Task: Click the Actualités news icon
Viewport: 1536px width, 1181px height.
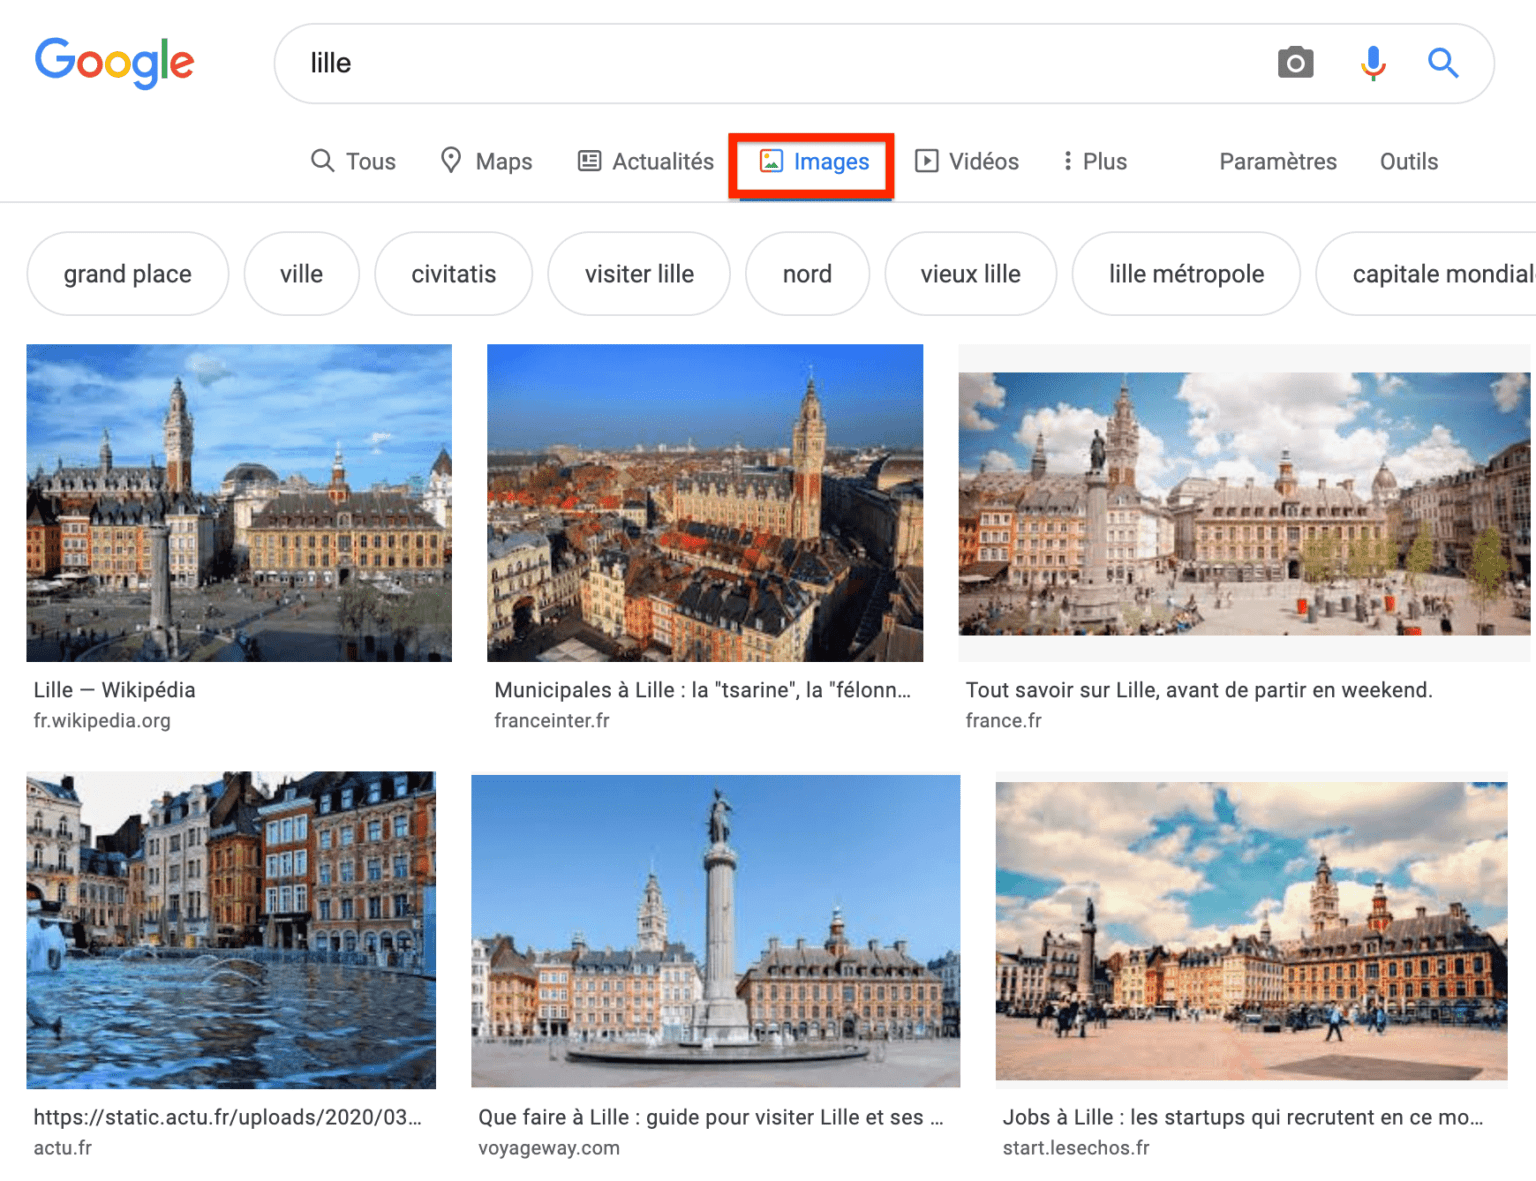Action: point(588,160)
